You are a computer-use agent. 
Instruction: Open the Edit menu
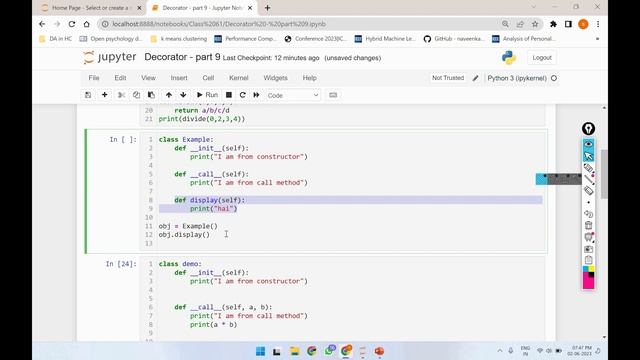click(120, 78)
